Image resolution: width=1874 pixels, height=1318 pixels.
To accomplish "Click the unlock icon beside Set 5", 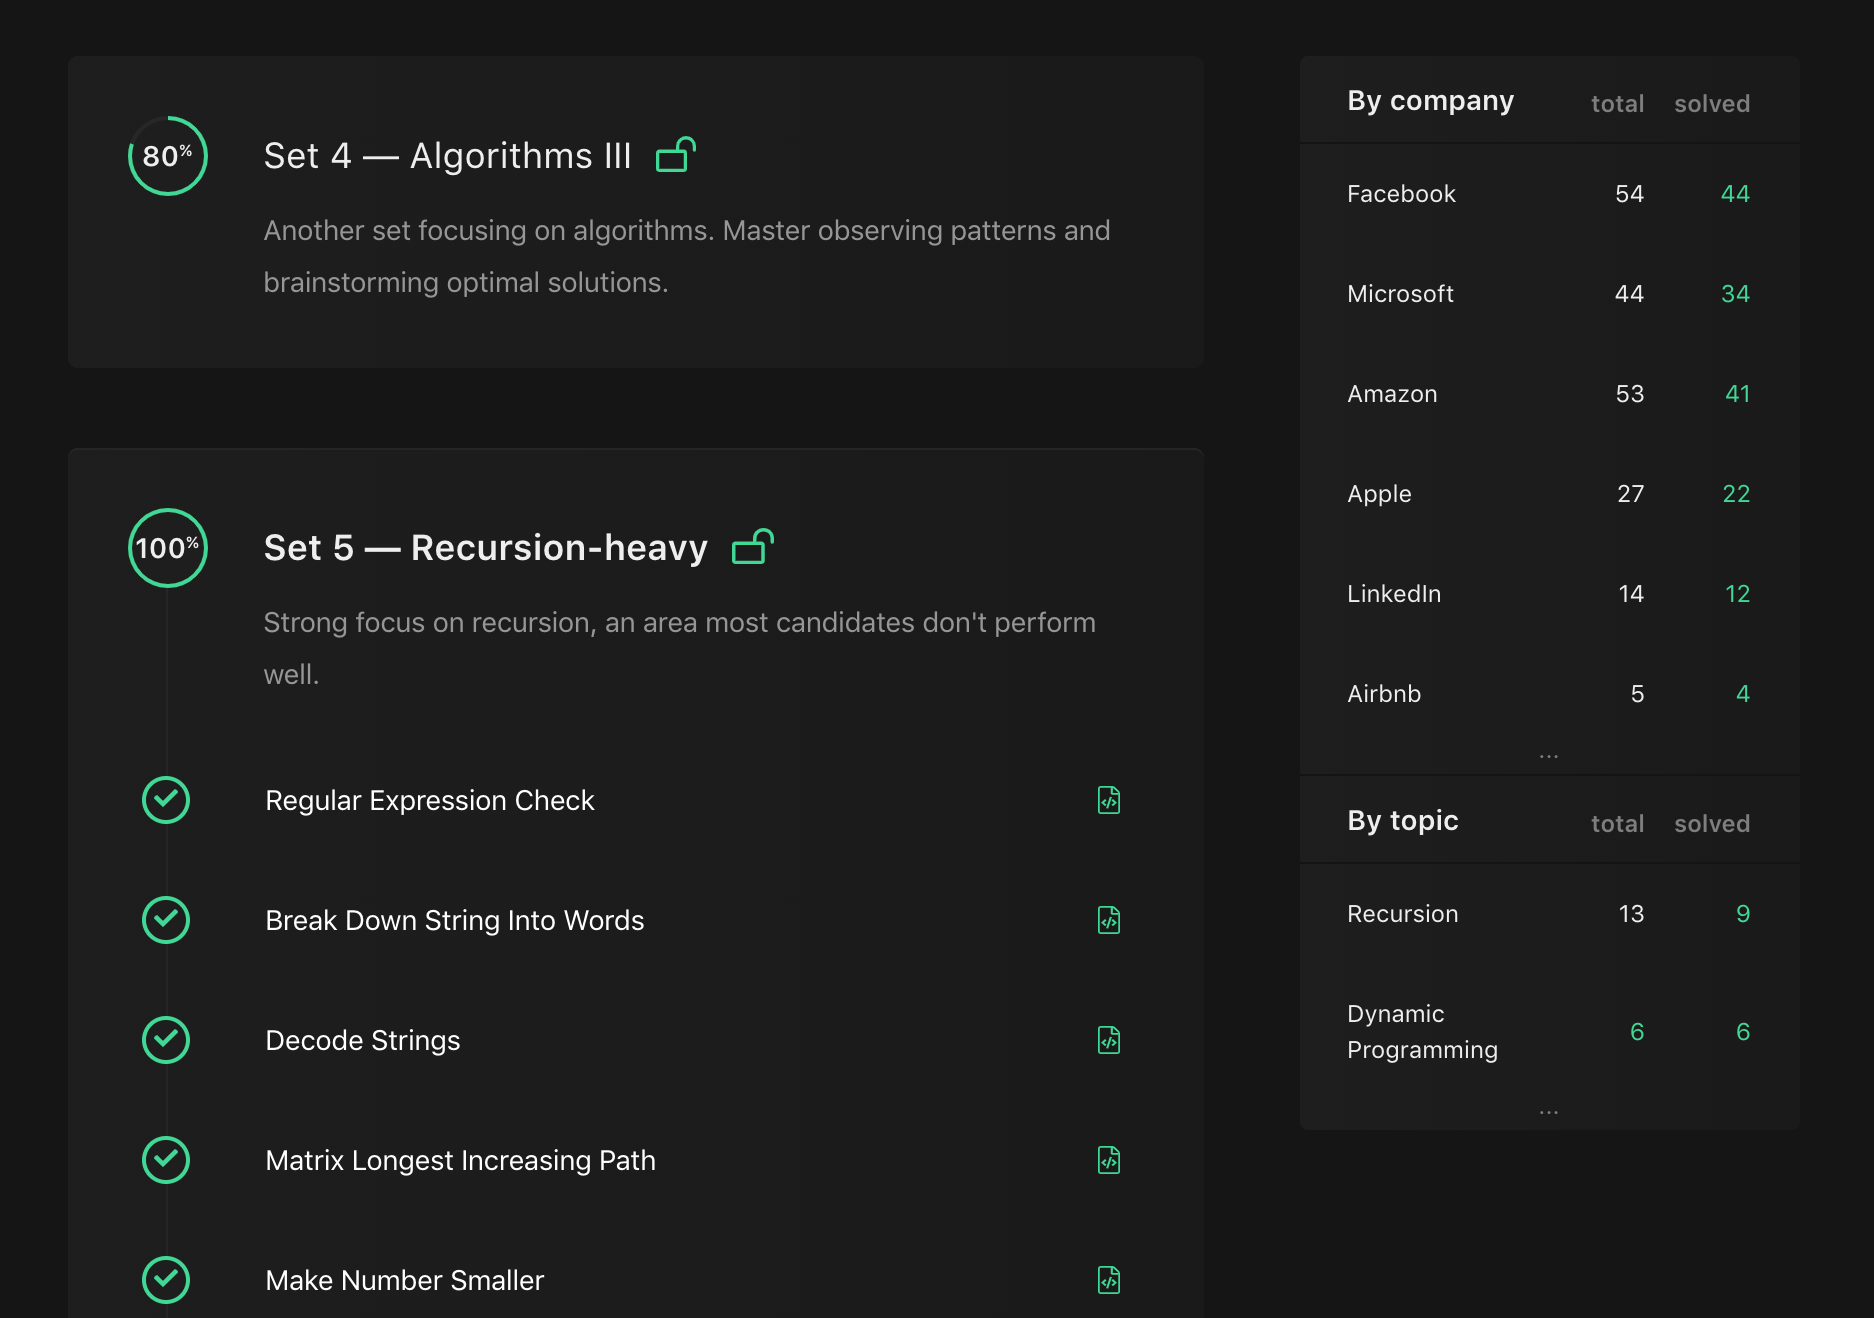I will click(752, 547).
